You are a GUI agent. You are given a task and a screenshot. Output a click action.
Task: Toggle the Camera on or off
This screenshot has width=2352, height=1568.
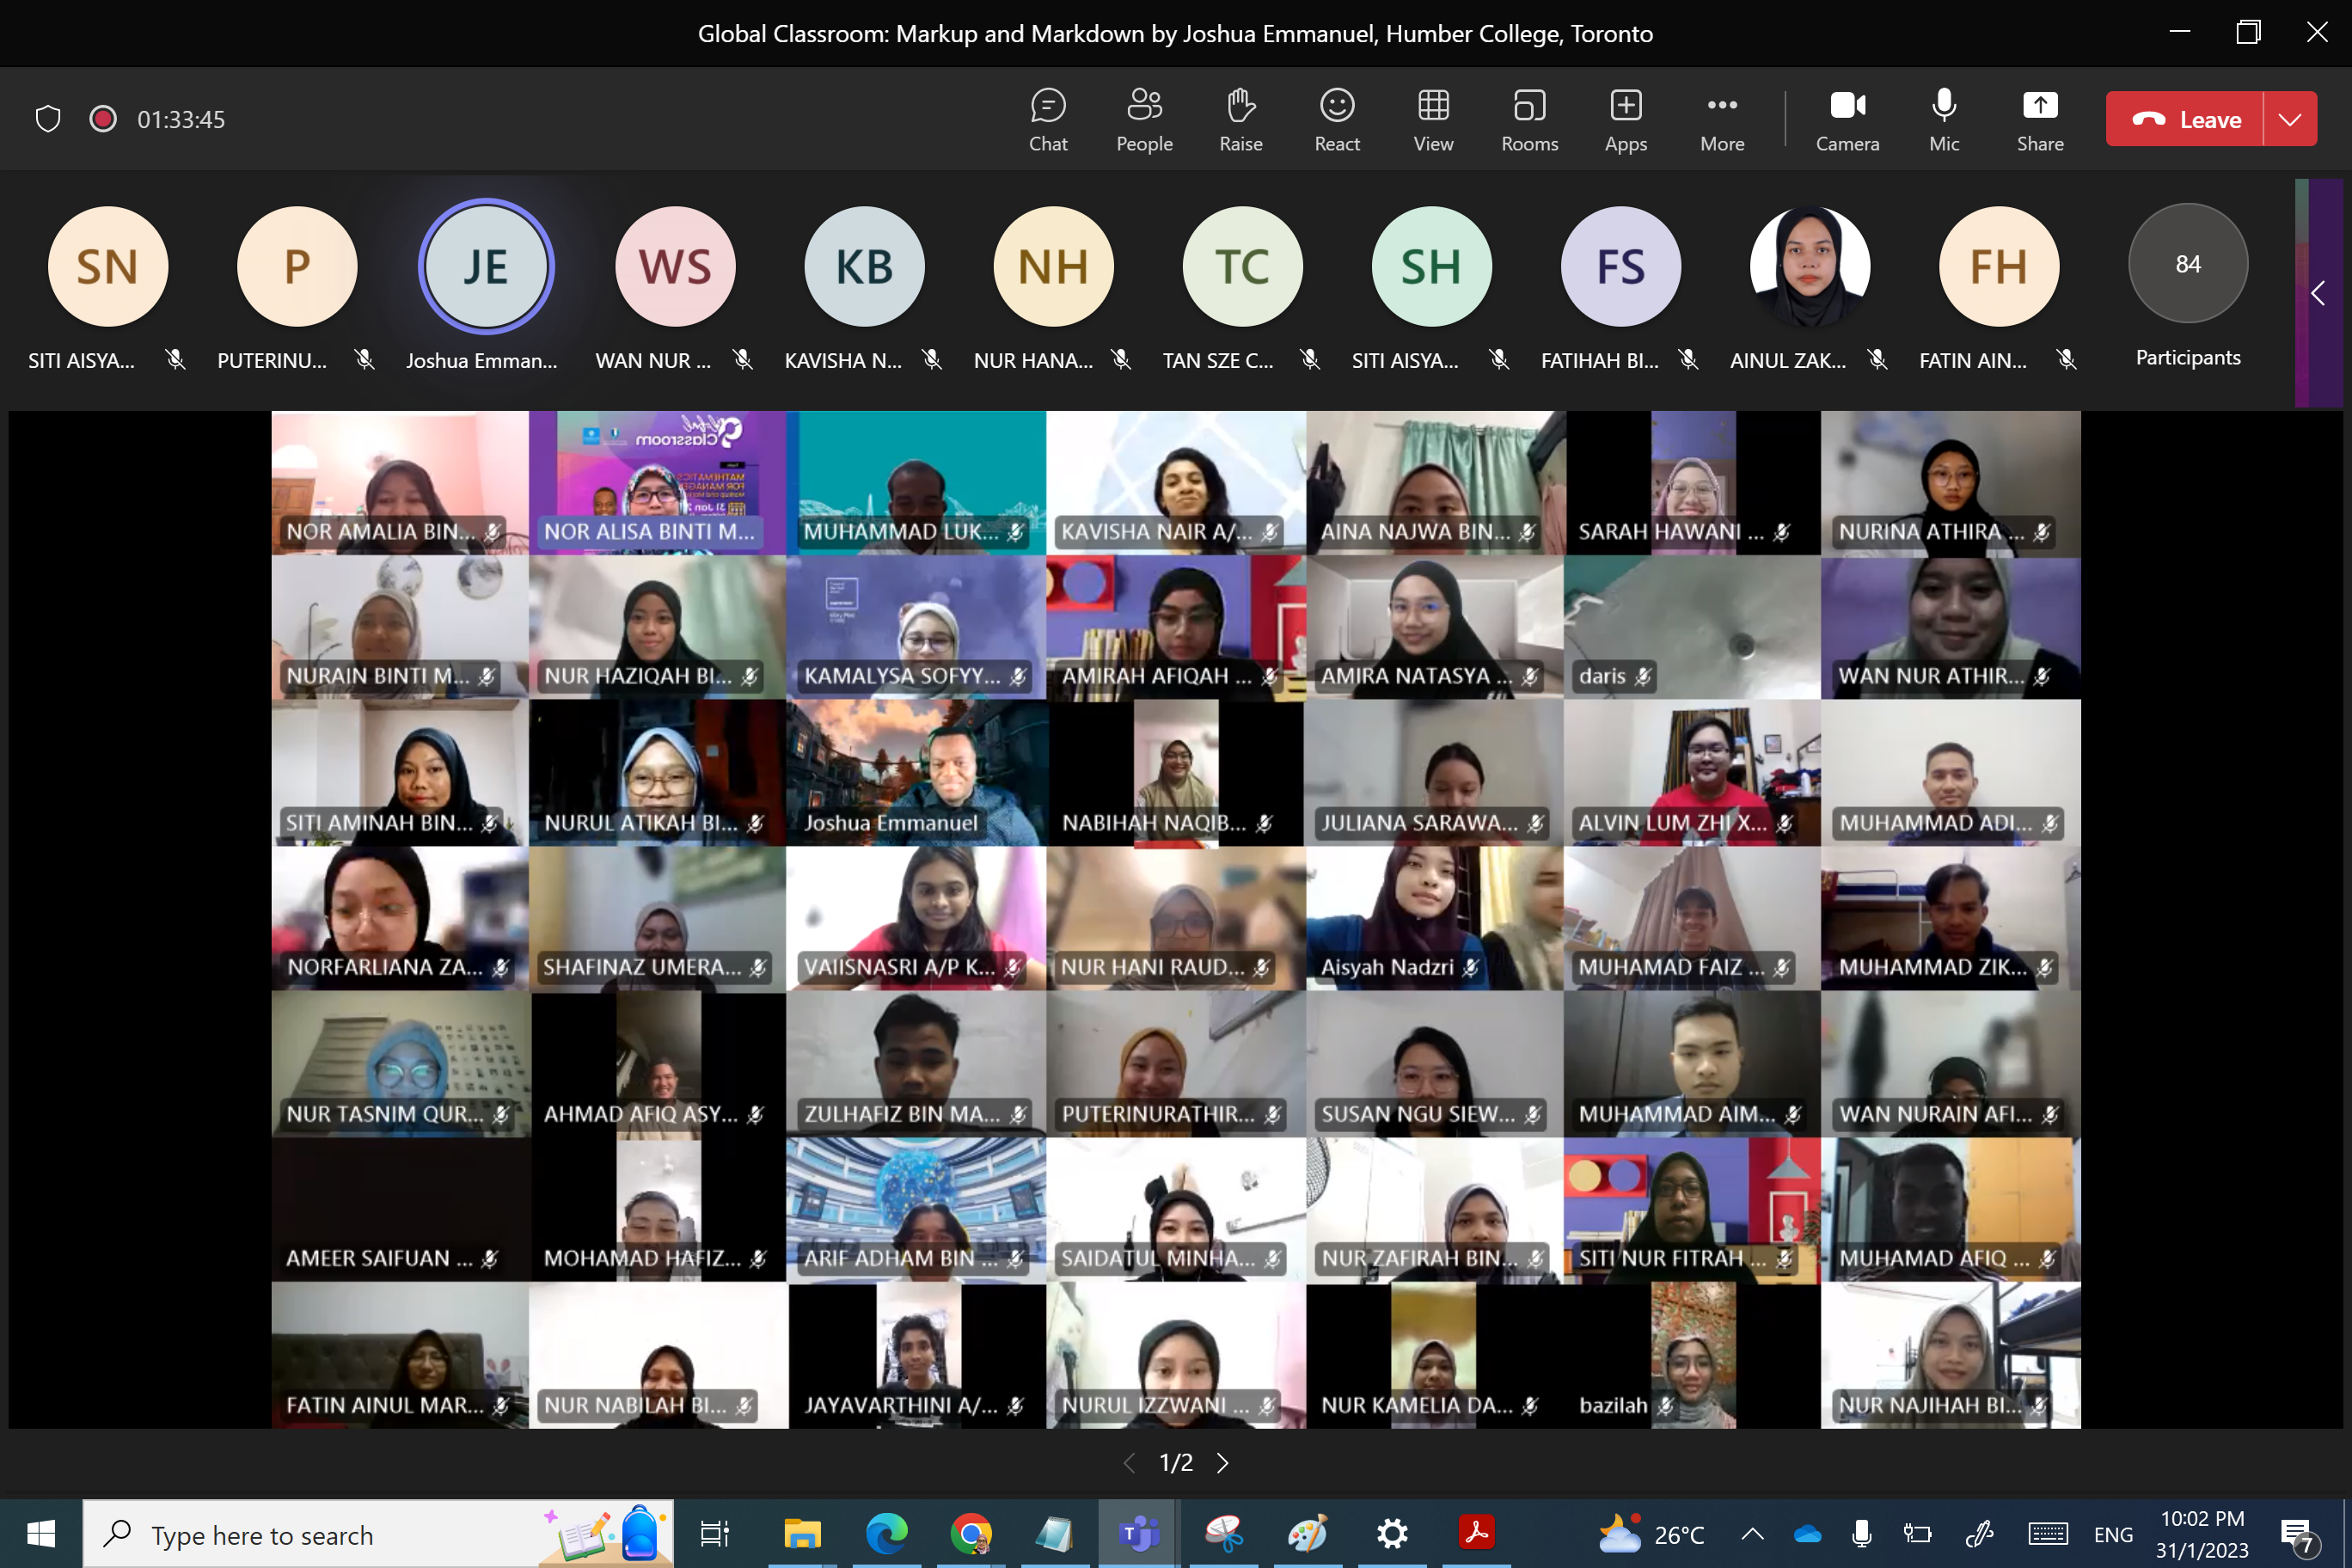(1847, 120)
